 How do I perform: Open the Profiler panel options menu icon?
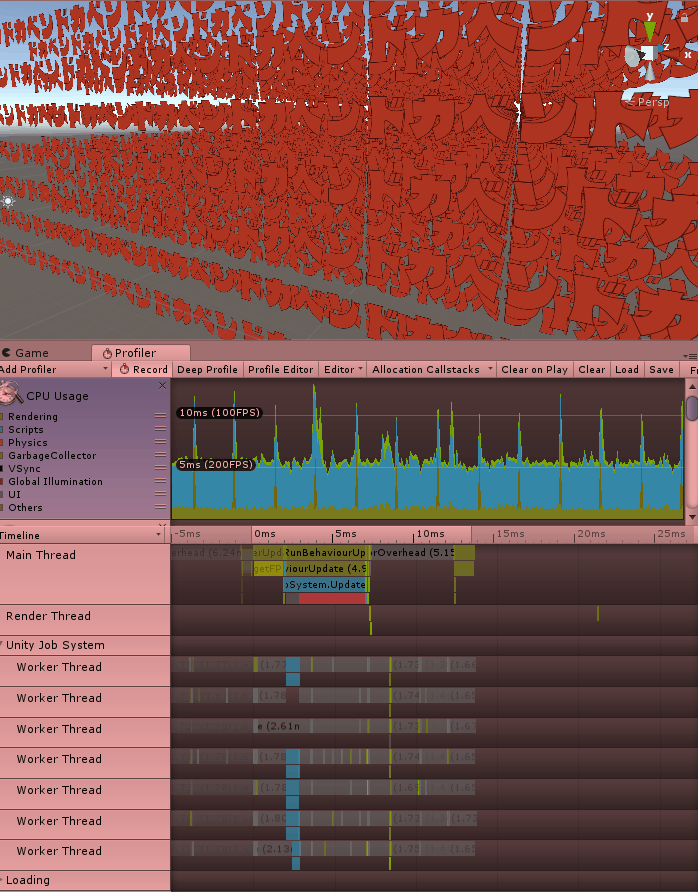(x=692, y=356)
